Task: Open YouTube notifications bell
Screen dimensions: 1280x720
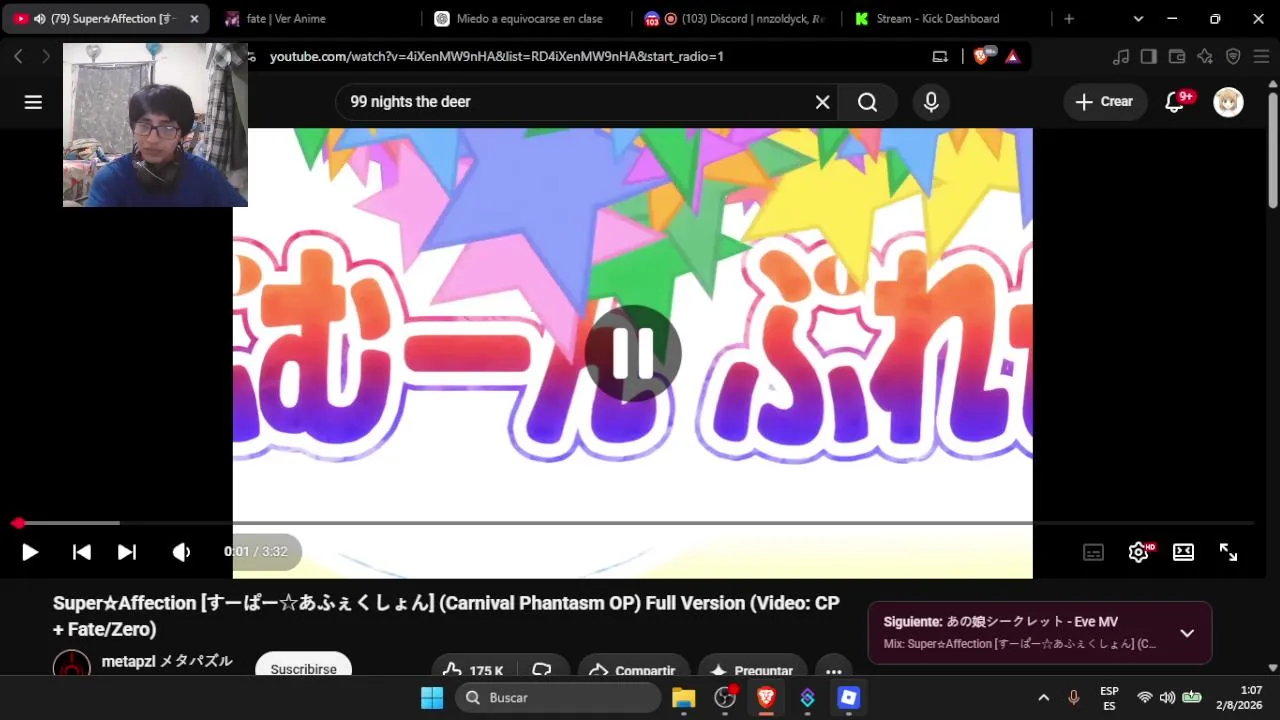Action: pos(1175,102)
